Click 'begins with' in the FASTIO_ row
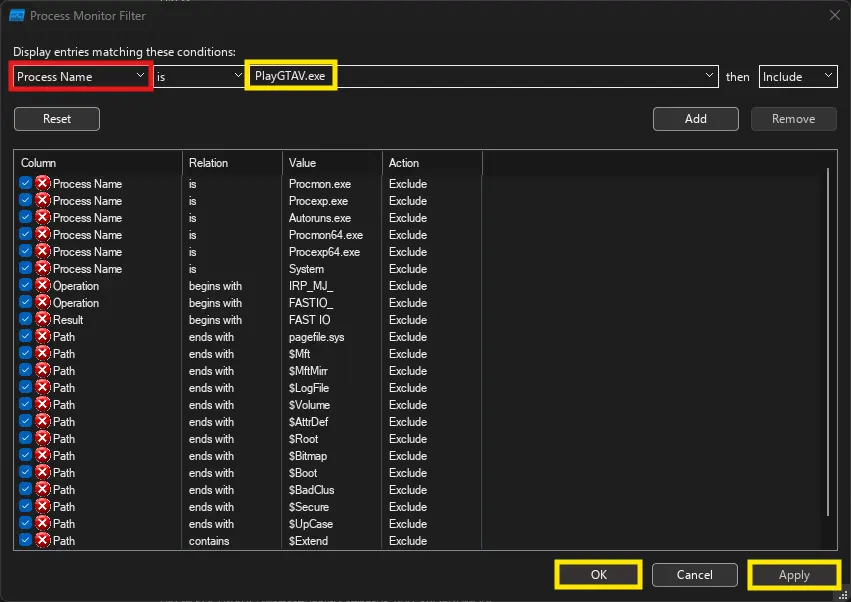This screenshot has height=602, width=851. coord(215,303)
